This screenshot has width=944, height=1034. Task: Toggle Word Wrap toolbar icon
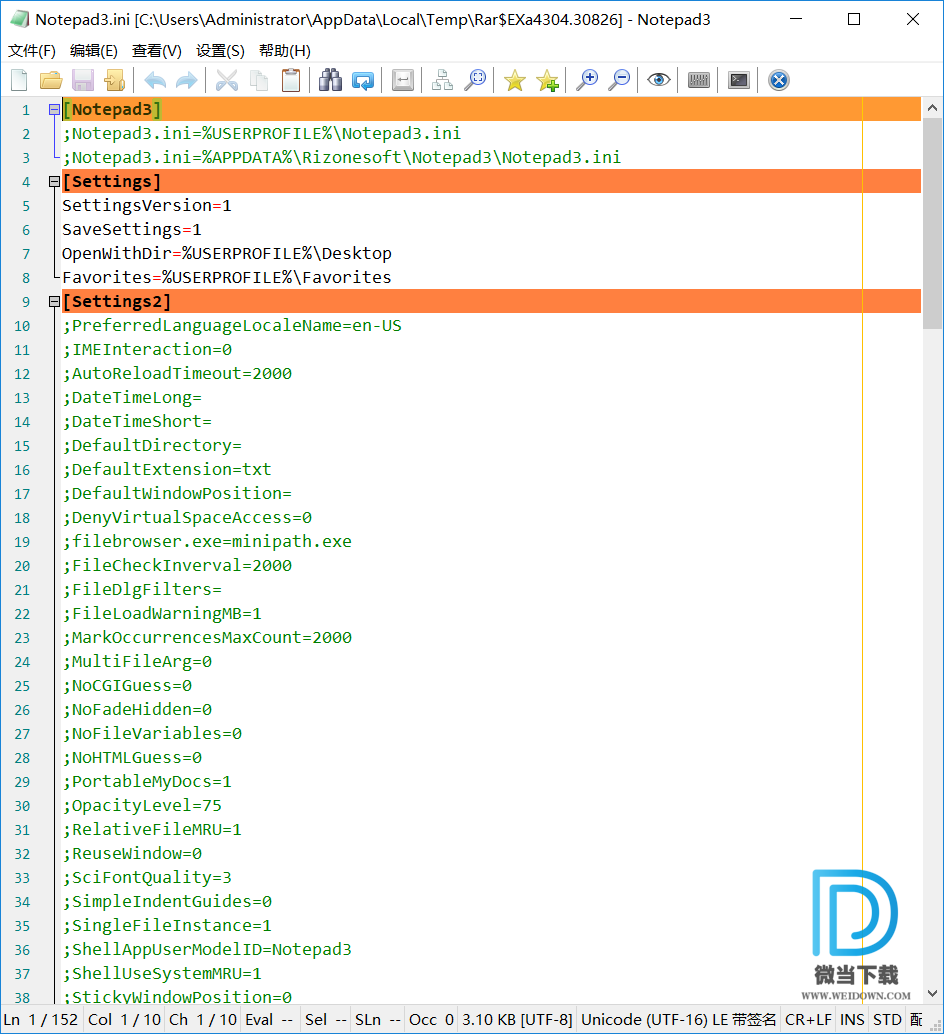(x=403, y=80)
